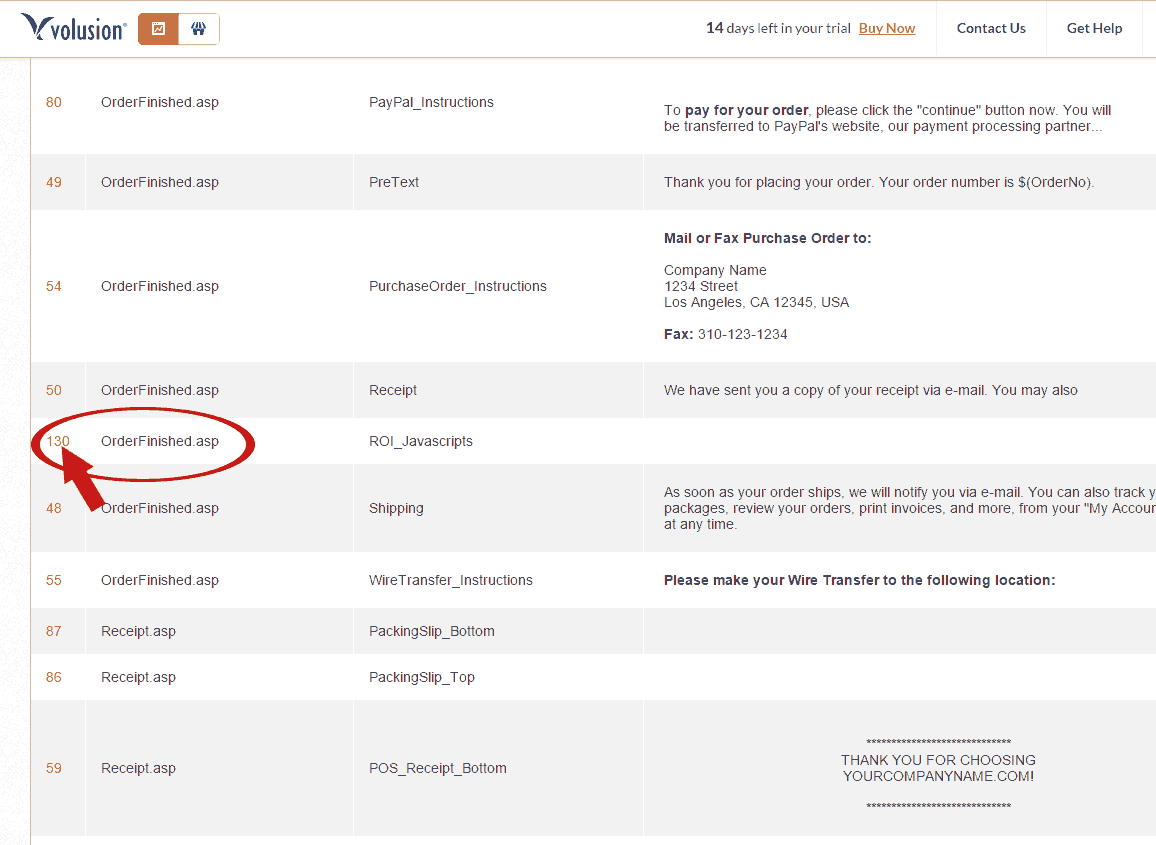Click OrderFinished.asp in the ROI_Javascripts row
This screenshot has width=1156, height=845.
[160, 441]
